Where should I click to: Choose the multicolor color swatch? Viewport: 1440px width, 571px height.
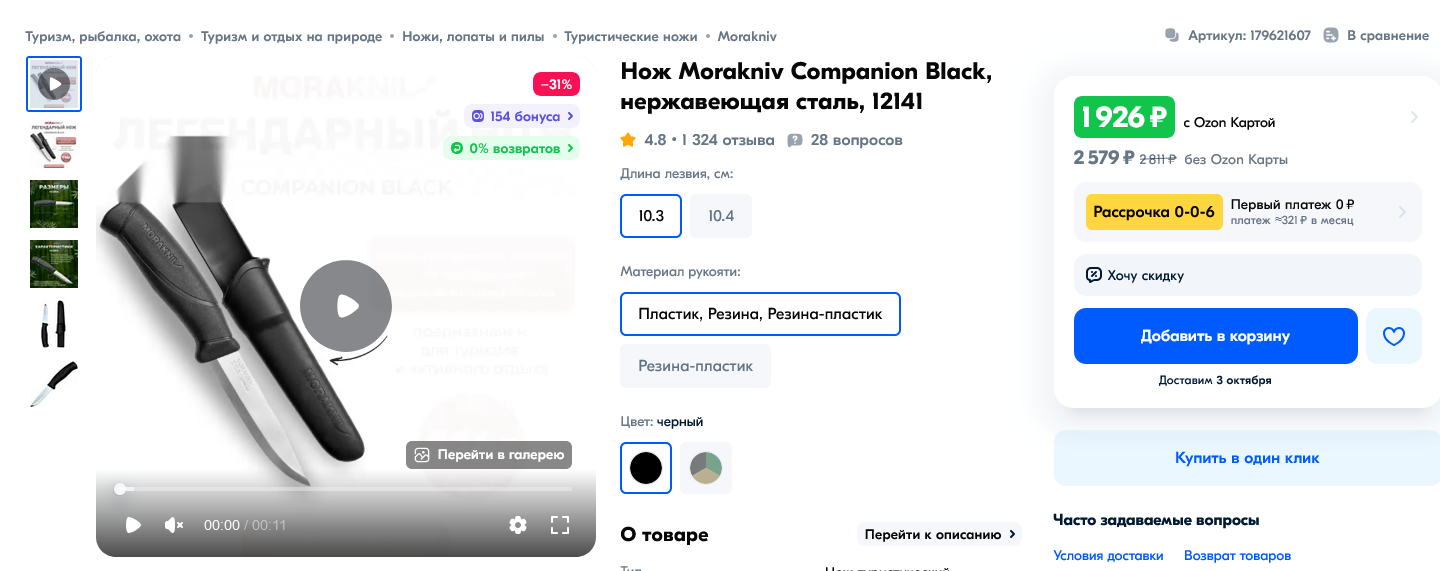706,468
